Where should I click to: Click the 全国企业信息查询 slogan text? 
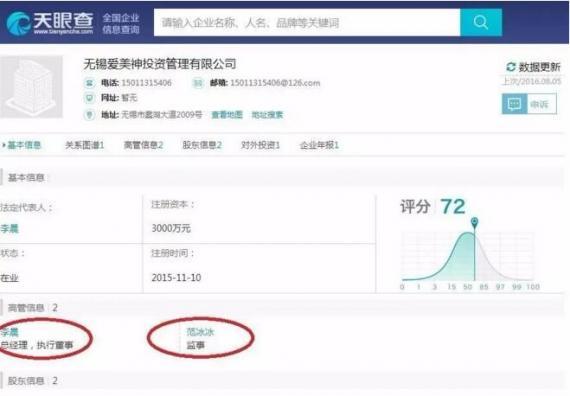121,23
